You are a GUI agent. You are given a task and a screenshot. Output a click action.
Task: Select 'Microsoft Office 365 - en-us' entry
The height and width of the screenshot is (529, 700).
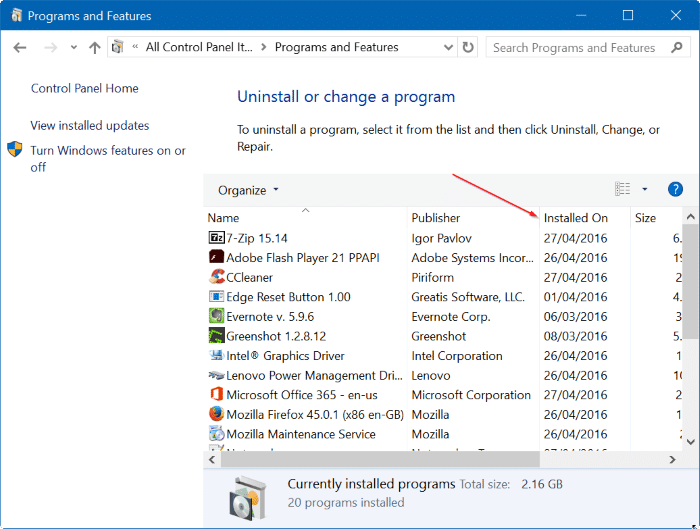[x=302, y=395]
